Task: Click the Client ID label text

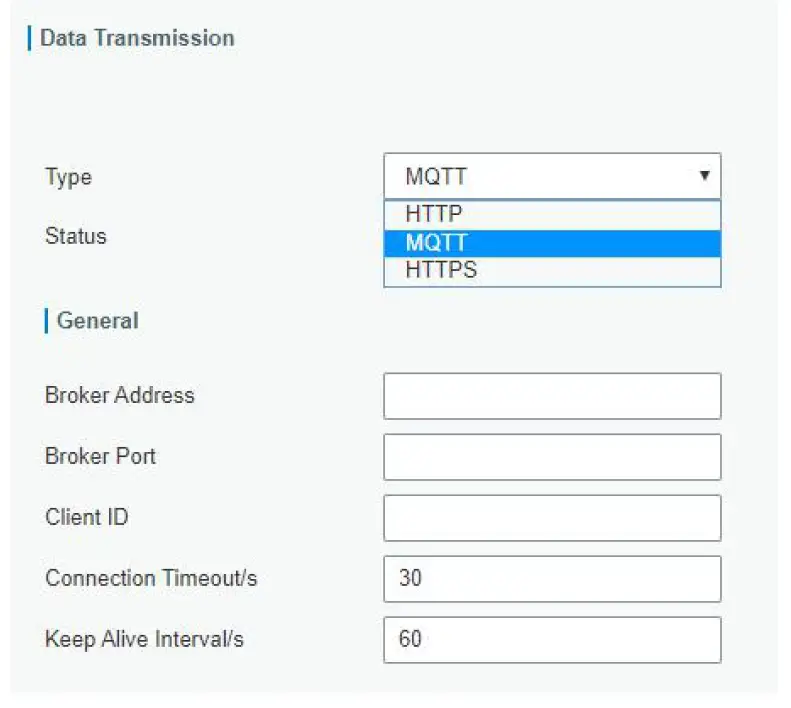Action: pyautogui.click(x=87, y=517)
